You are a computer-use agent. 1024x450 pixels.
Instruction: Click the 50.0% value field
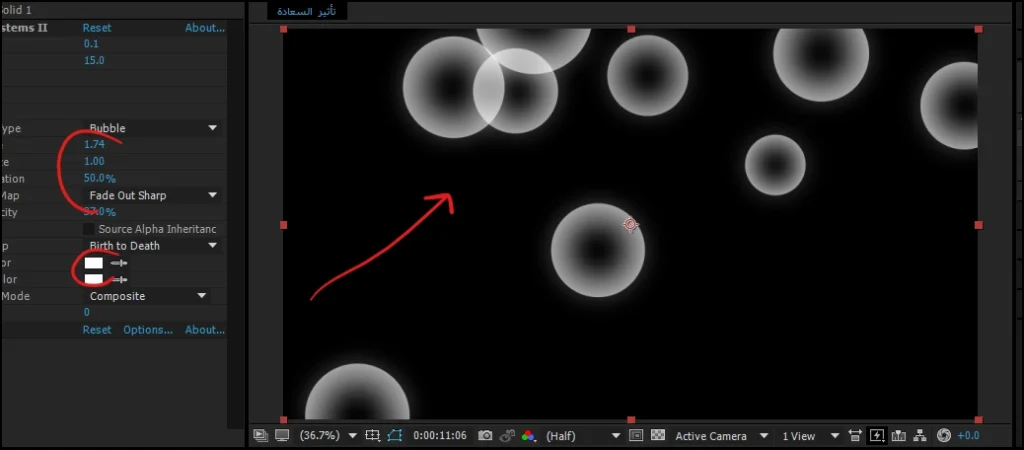click(x=100, y=178)
